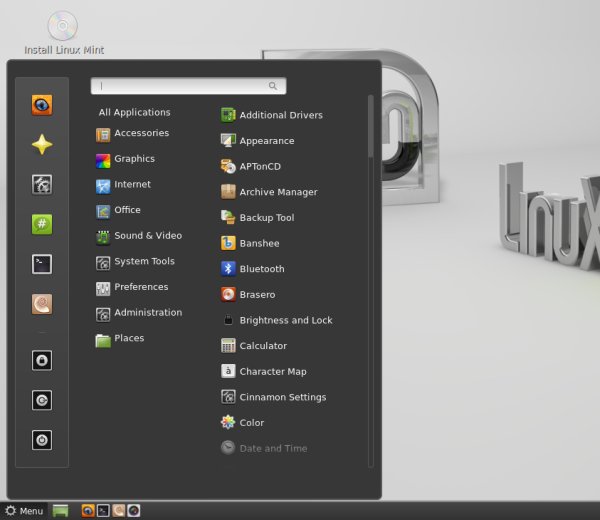Launch the Banshee media player
The image size is (600, 520).
[x=259, y=243]
